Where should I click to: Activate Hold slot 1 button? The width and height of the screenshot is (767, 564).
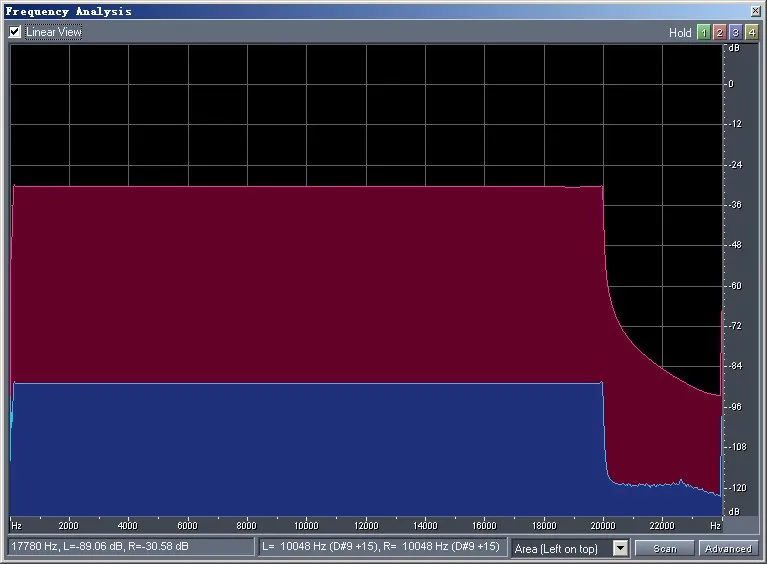(x=703, y=32)
